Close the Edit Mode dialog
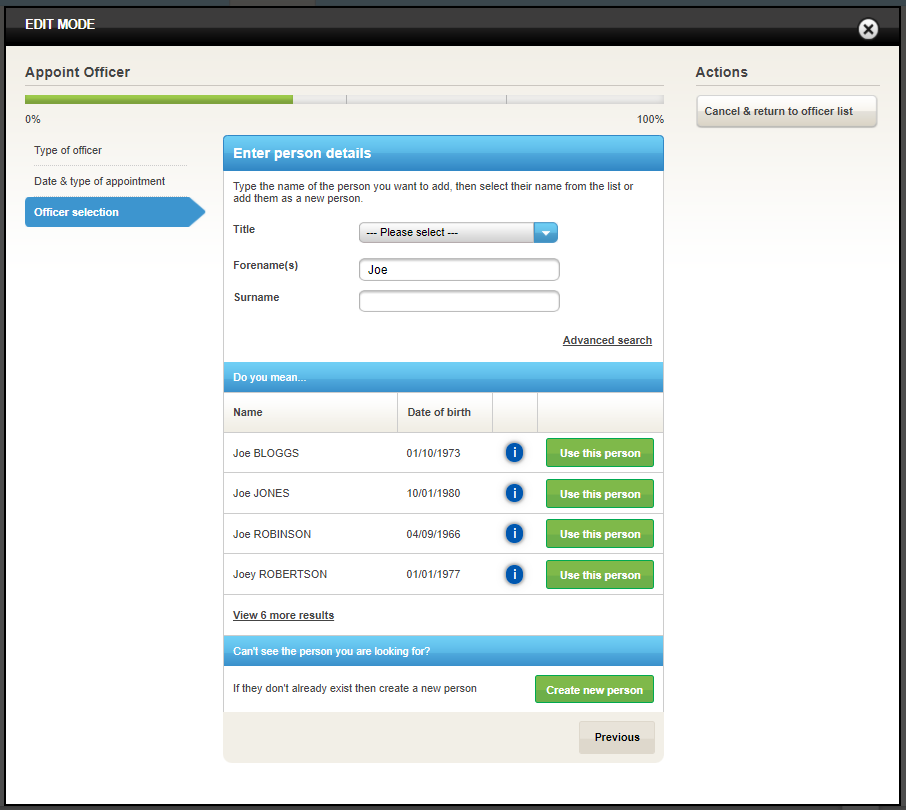 868,29
